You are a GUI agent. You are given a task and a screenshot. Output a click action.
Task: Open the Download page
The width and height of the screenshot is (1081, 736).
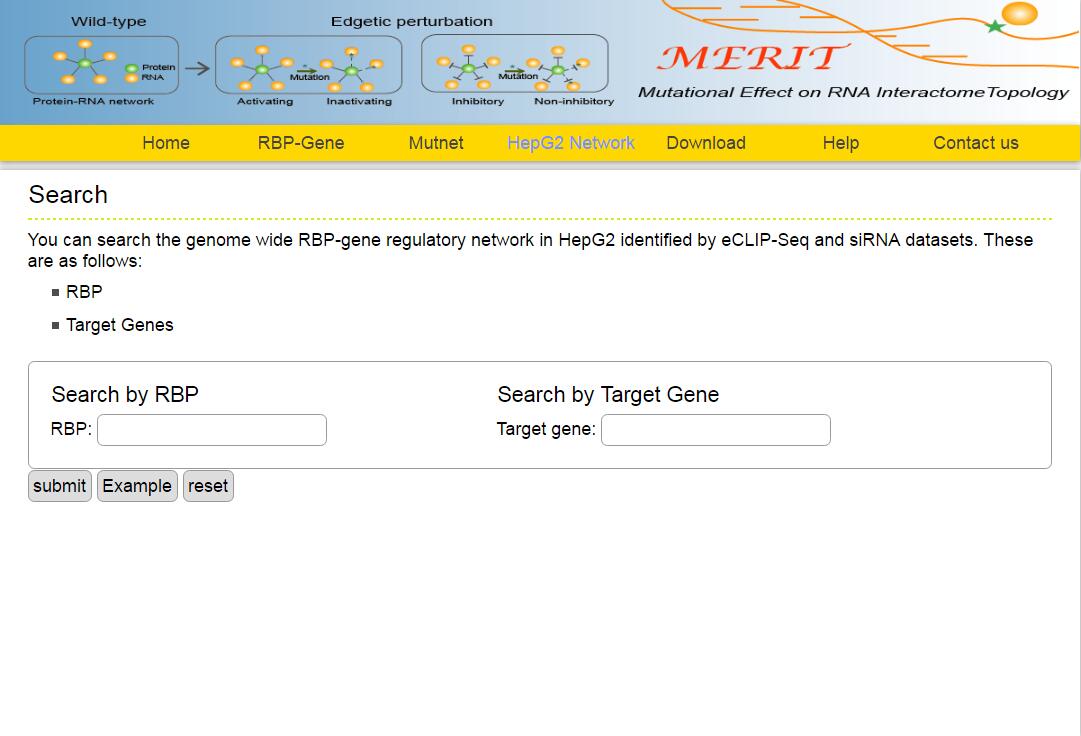coord(706,143)
